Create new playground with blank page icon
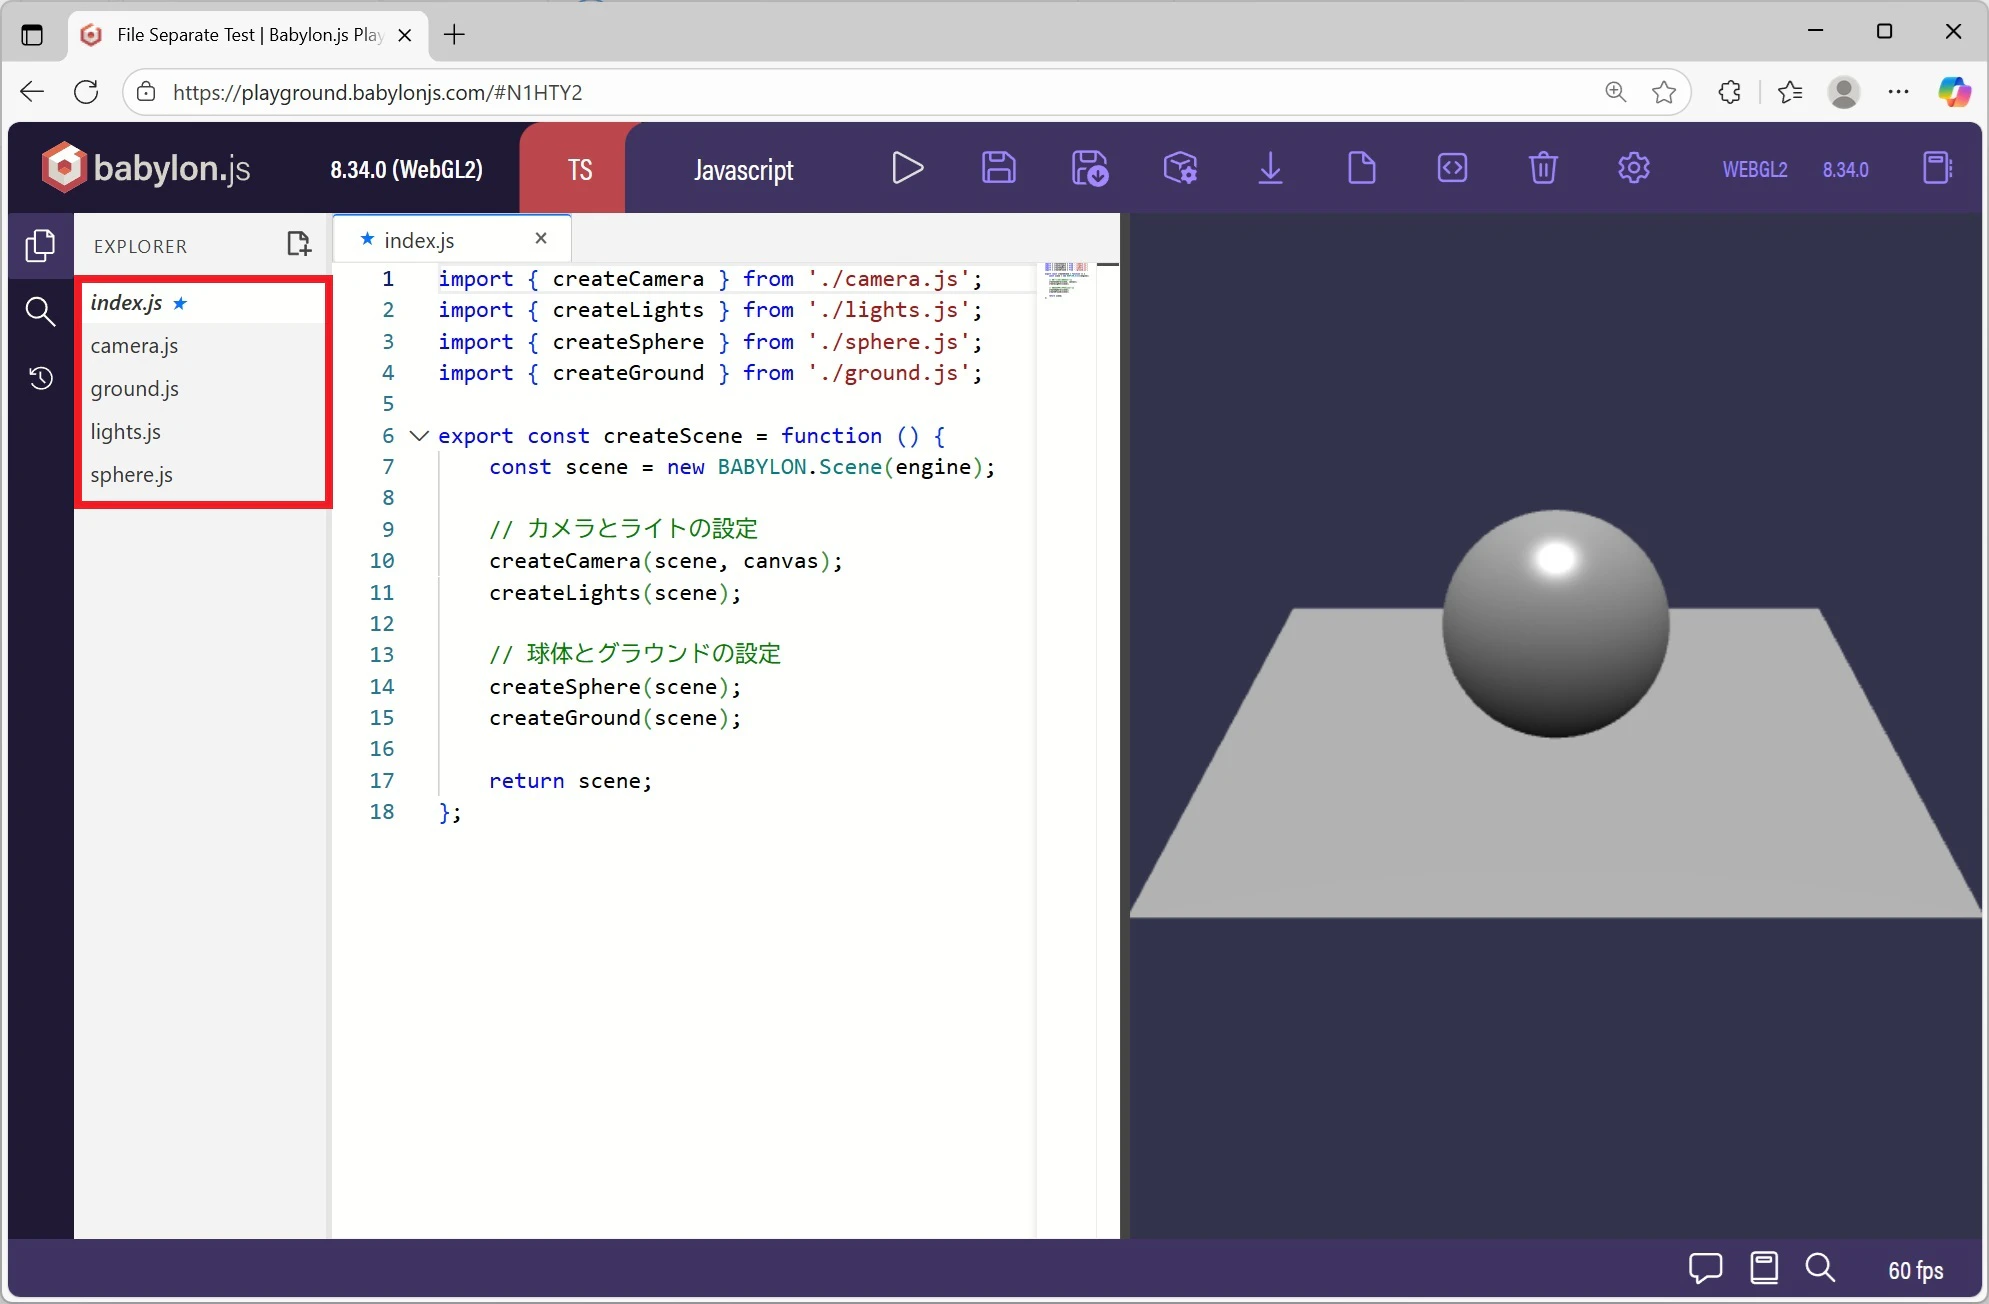Image resolution: width=1989 pixels, height=1304 pixels. [1361, 168]
